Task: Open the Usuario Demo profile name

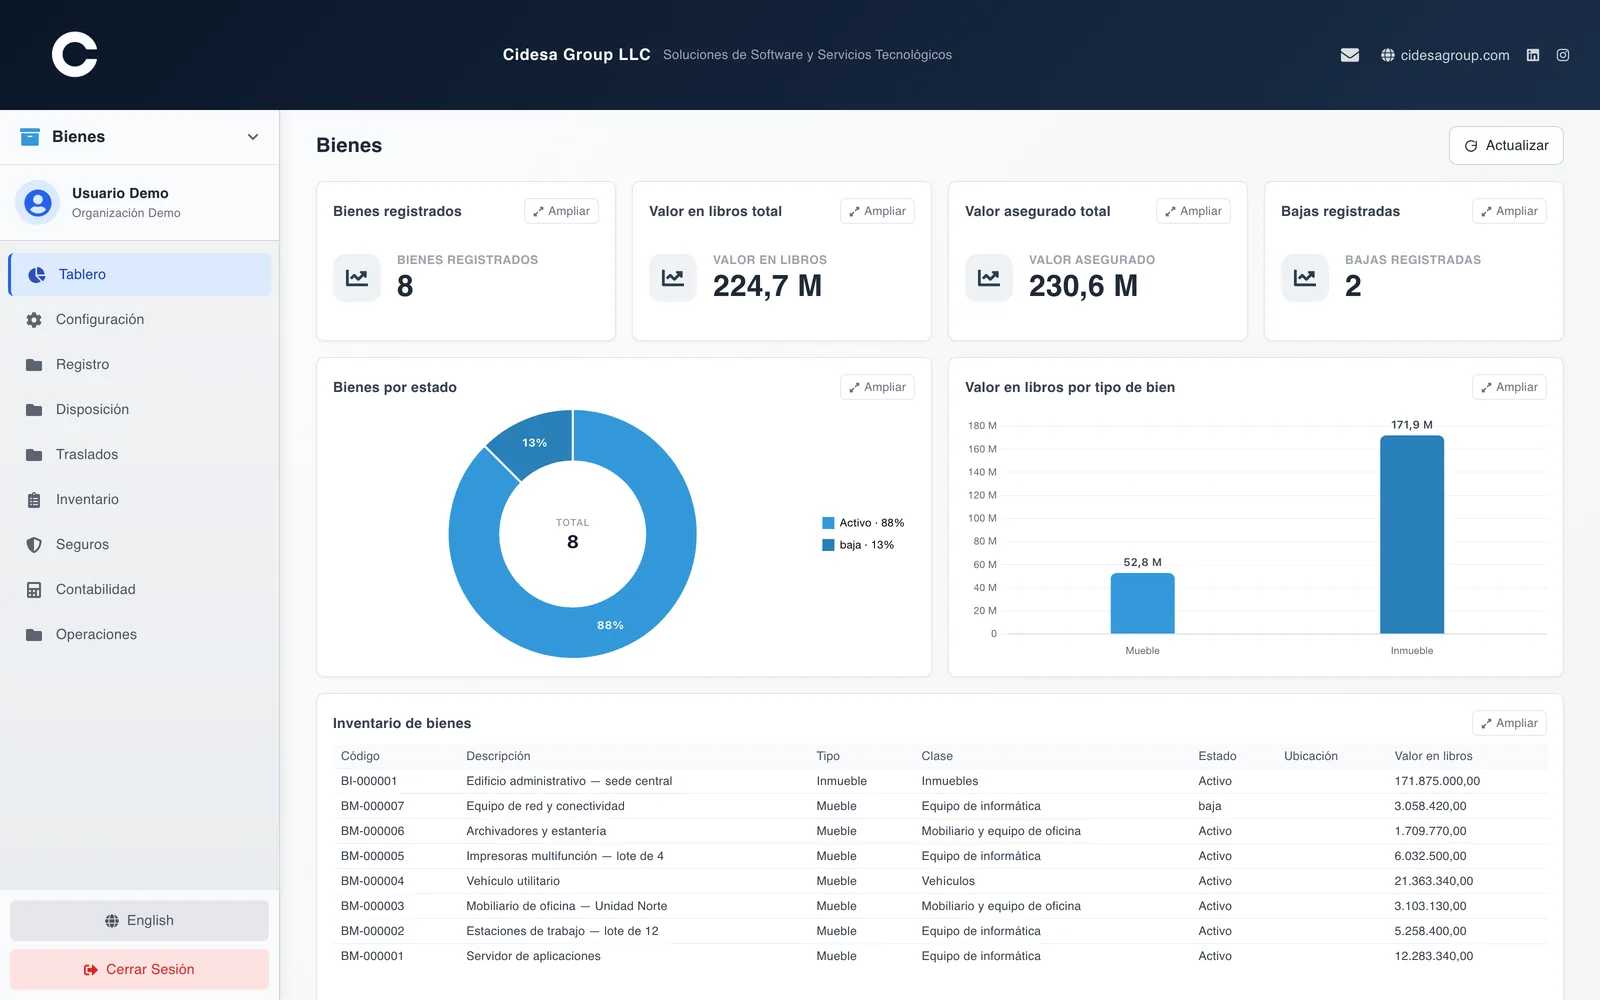Action: pyautogui.click(x=120, y=193)
